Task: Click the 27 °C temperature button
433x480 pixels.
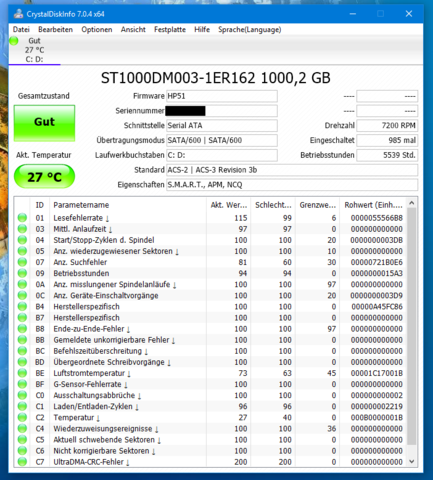Action: 44,177
